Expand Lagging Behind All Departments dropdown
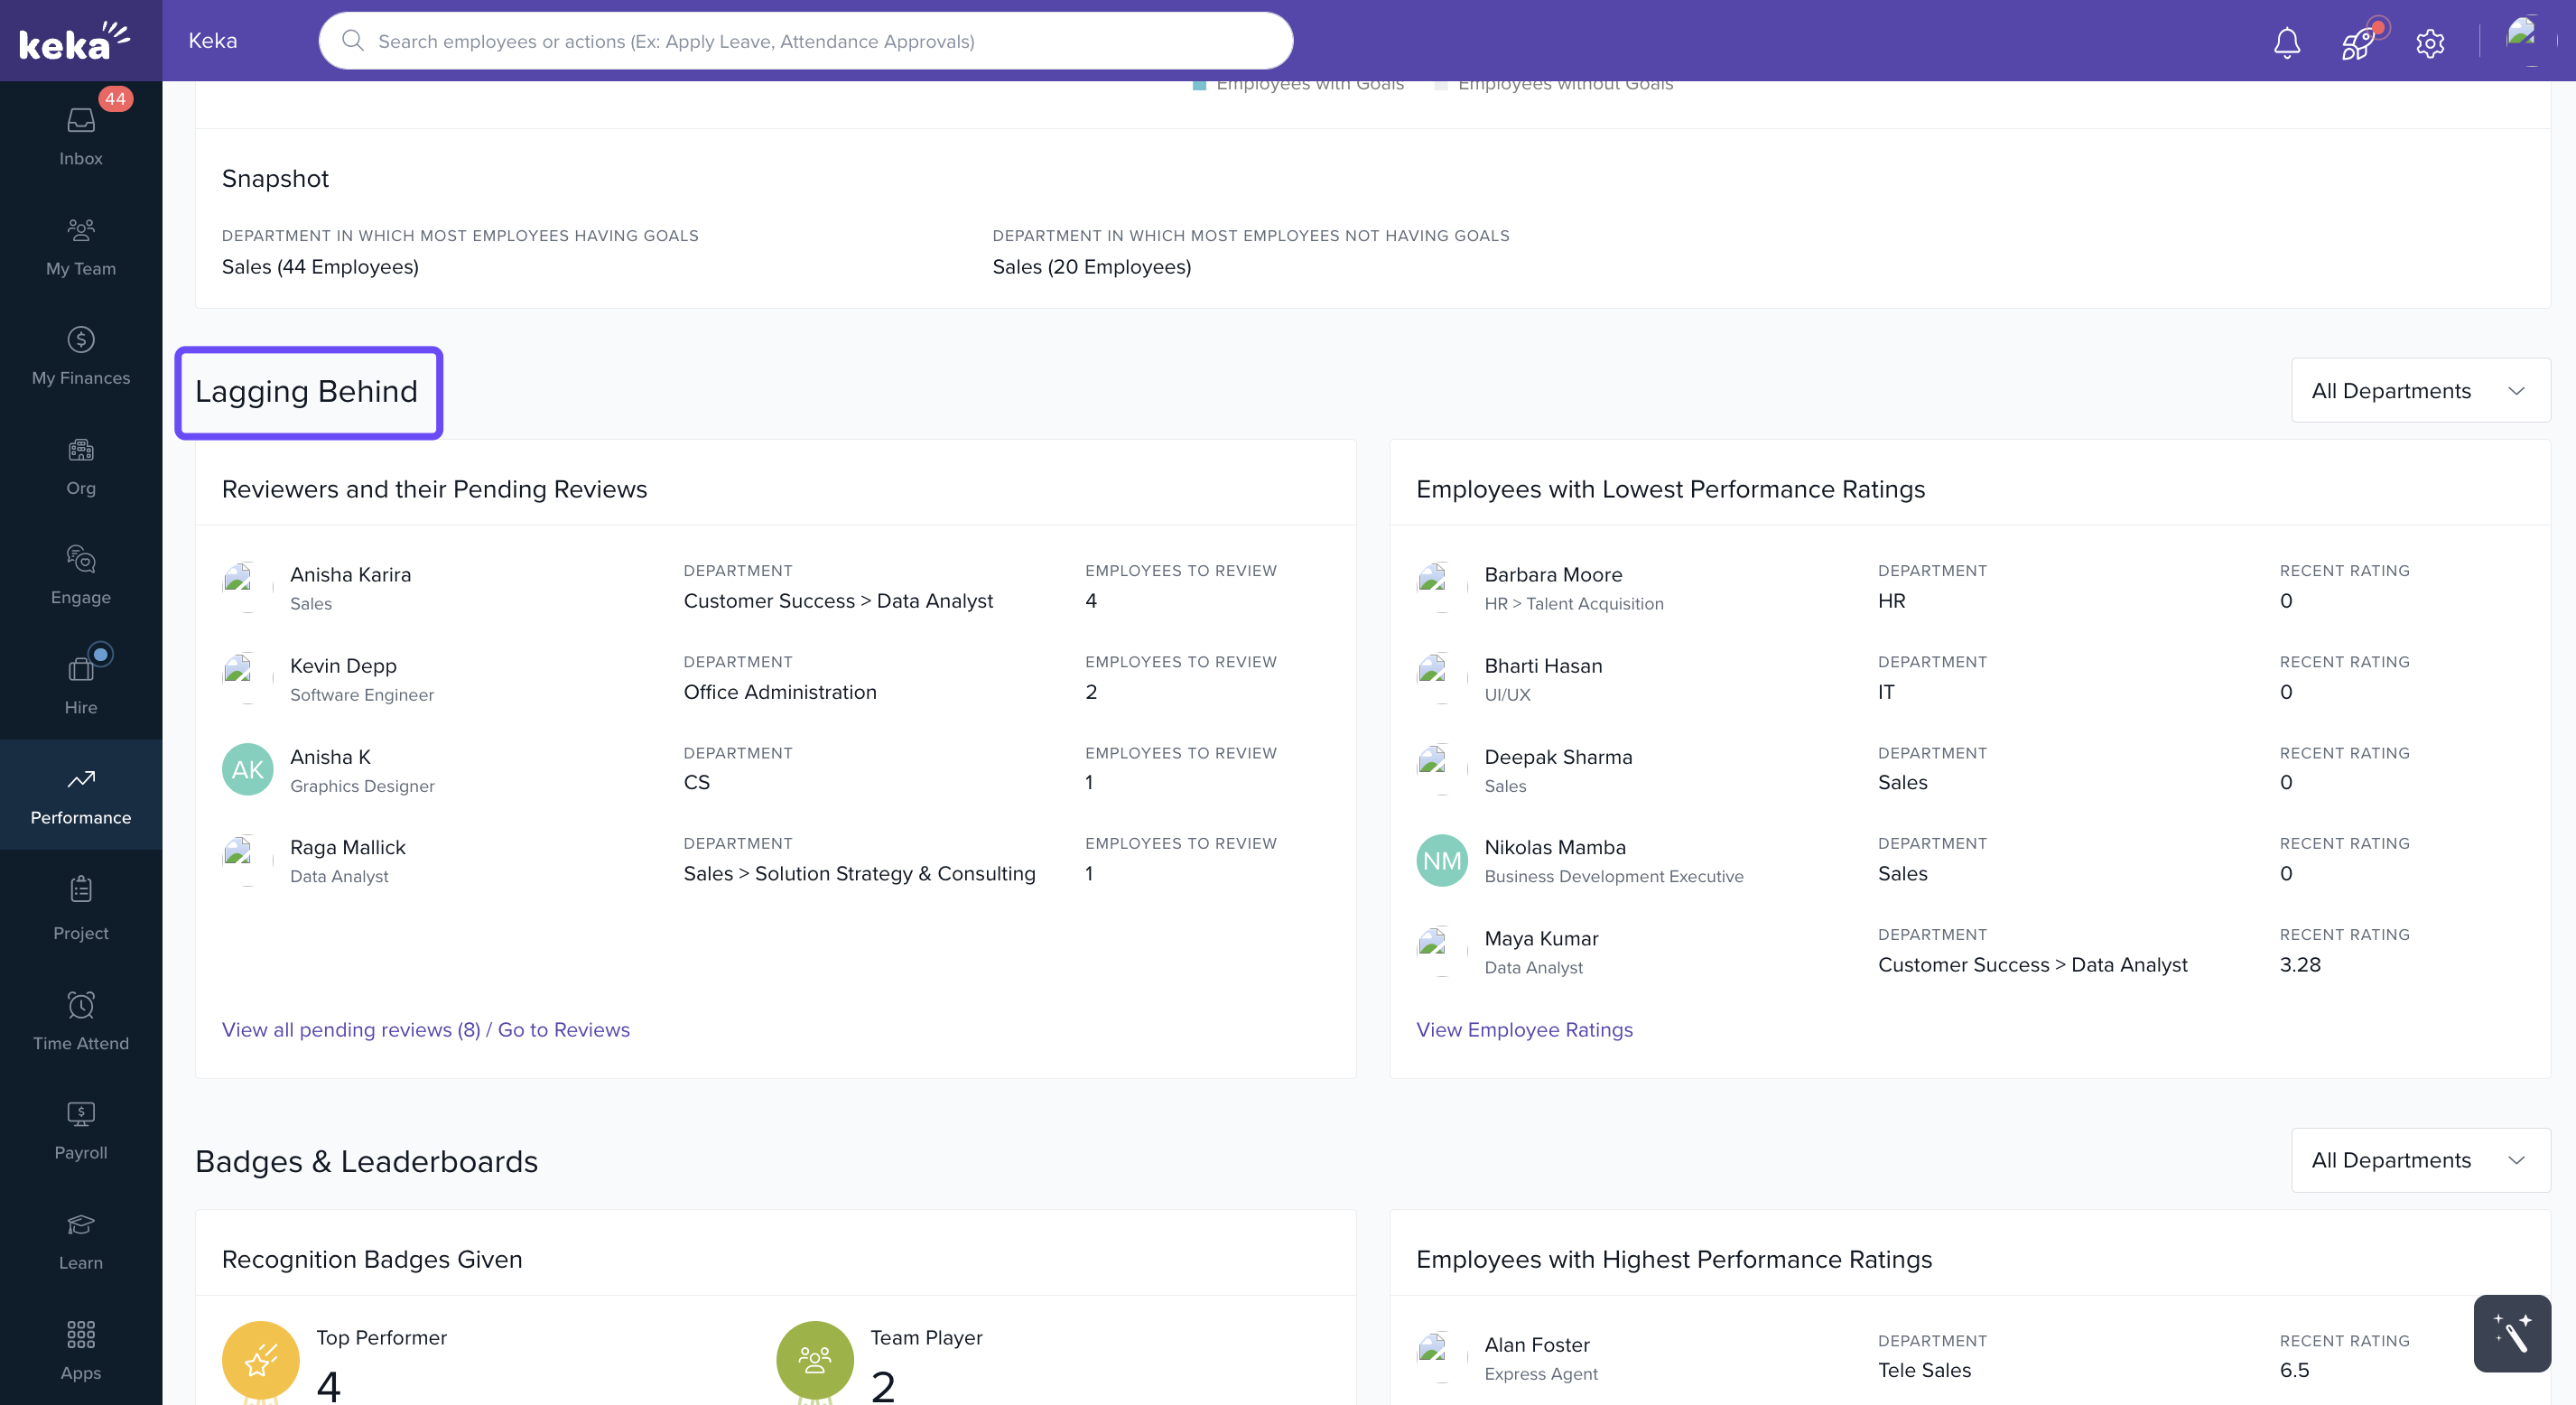The width and height of the screenshot is (2576, 1405). [2420, 390]
